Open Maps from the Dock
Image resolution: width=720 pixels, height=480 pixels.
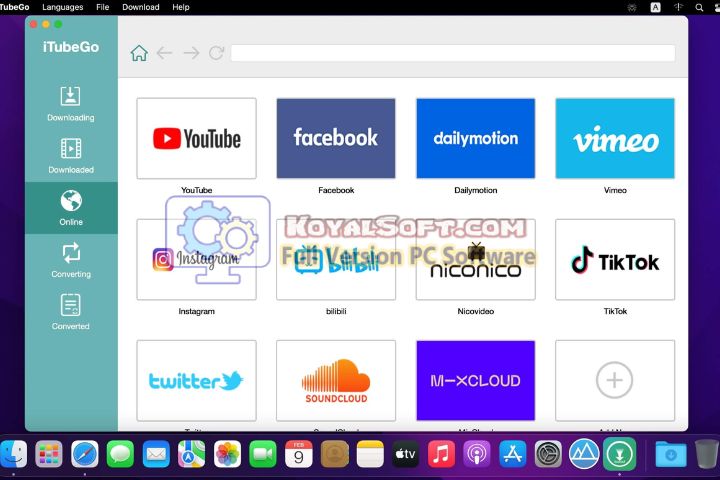(191, 454)
